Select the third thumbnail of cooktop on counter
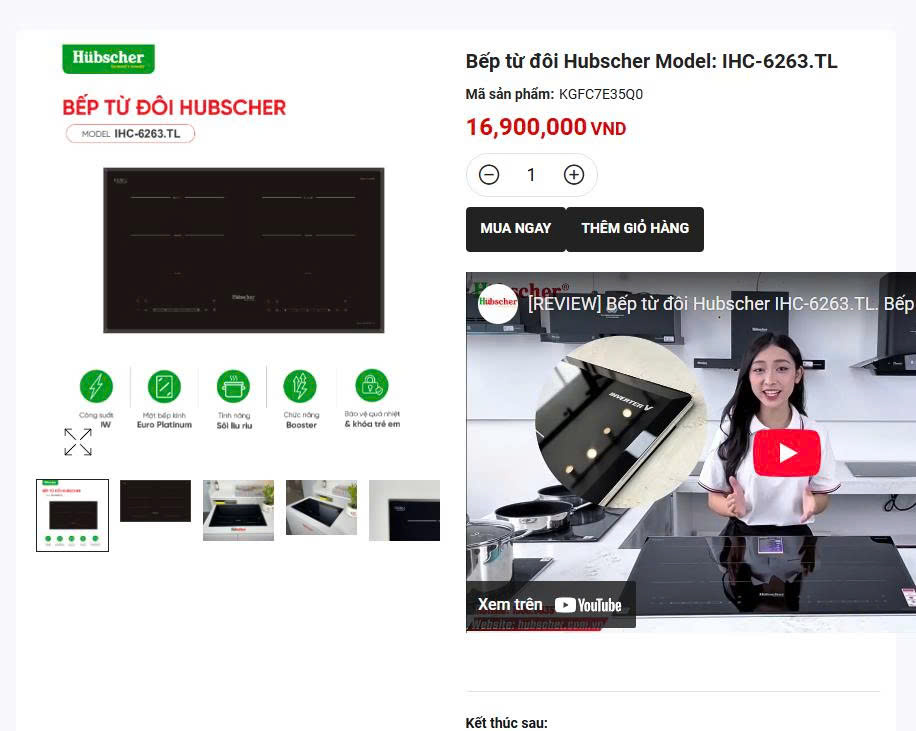This screenshot has height=731, width=916. point(238,510)
